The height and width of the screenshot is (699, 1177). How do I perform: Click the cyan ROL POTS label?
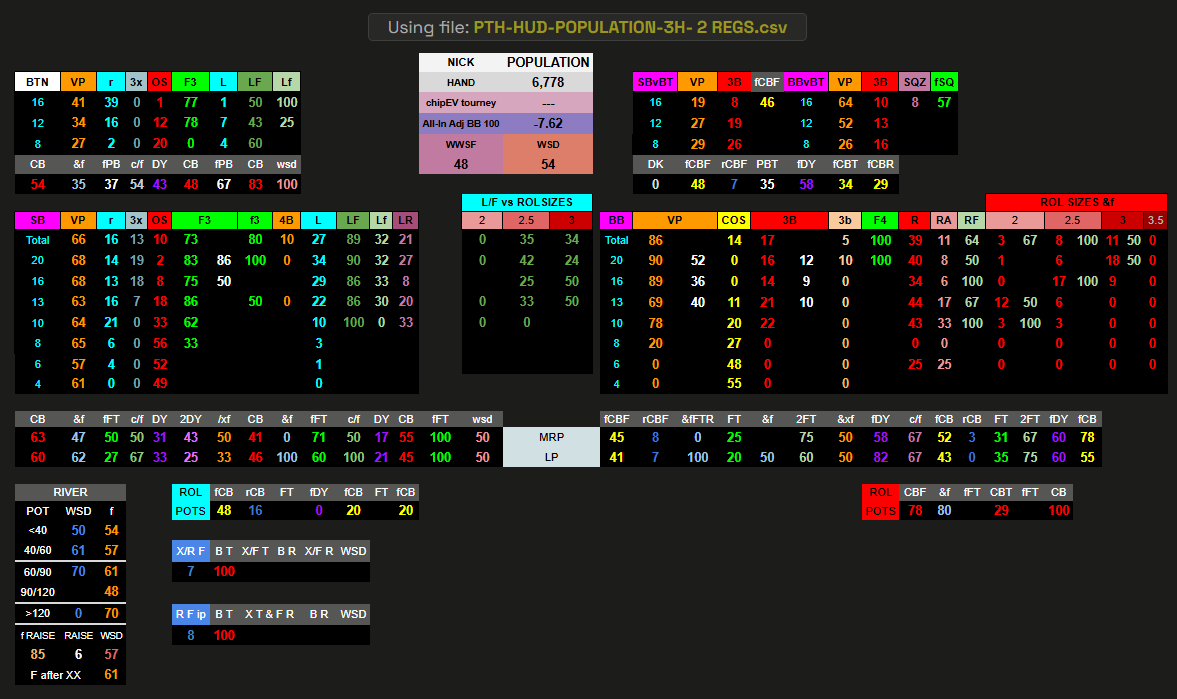tap(191, 502)
